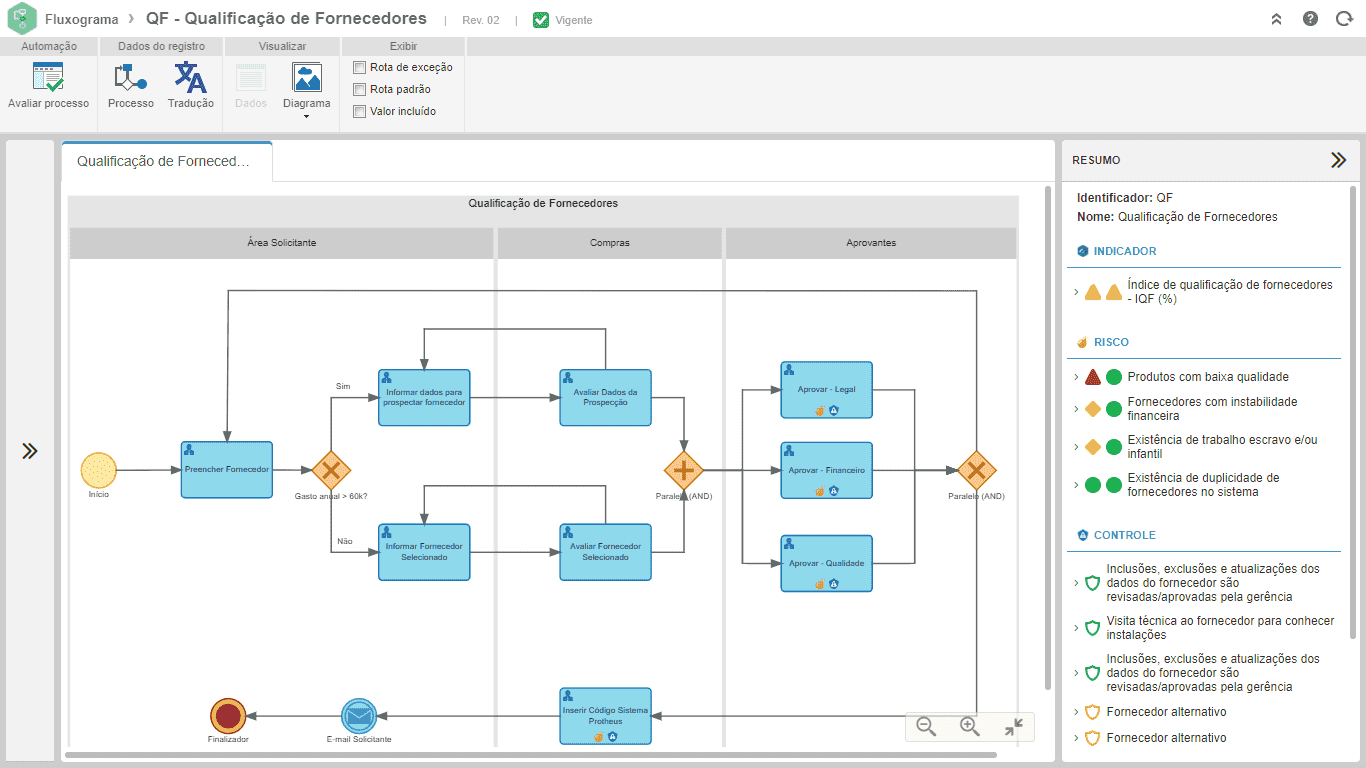1366x768 pixels.
Task: Click the Avaliar Fornecedor Selecionado task
Action: click(605, 552)
